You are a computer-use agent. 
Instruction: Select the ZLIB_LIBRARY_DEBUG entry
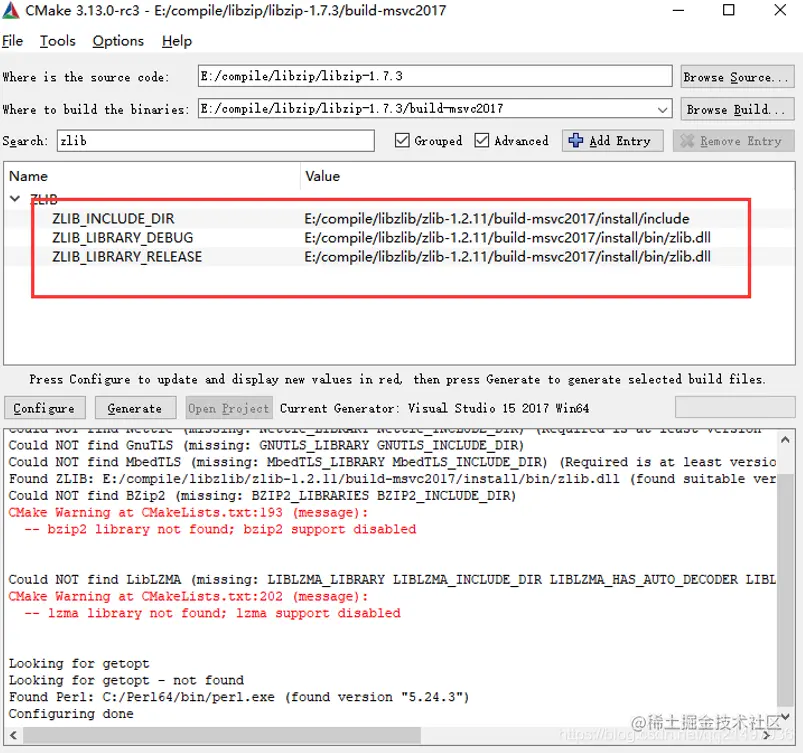click(122, 238)
